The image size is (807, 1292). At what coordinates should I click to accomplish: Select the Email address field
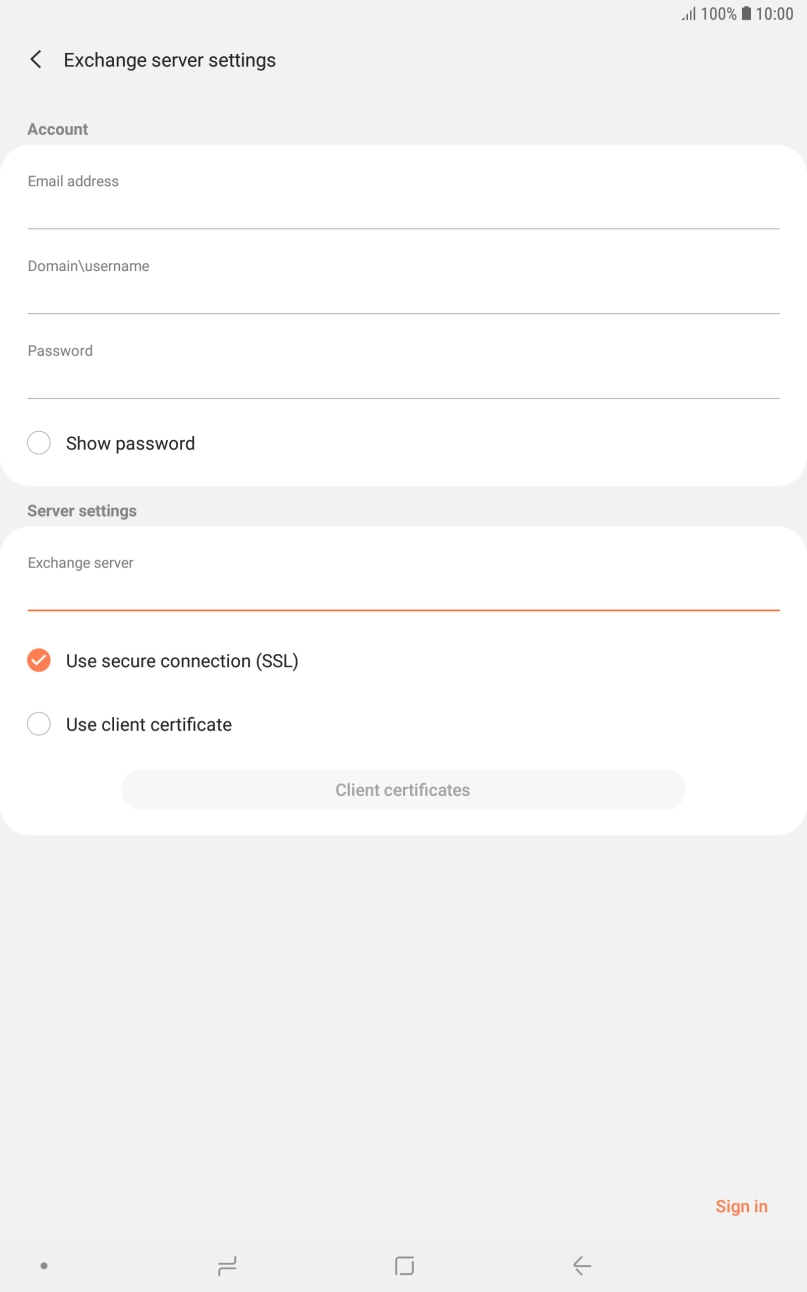[403, 195]
